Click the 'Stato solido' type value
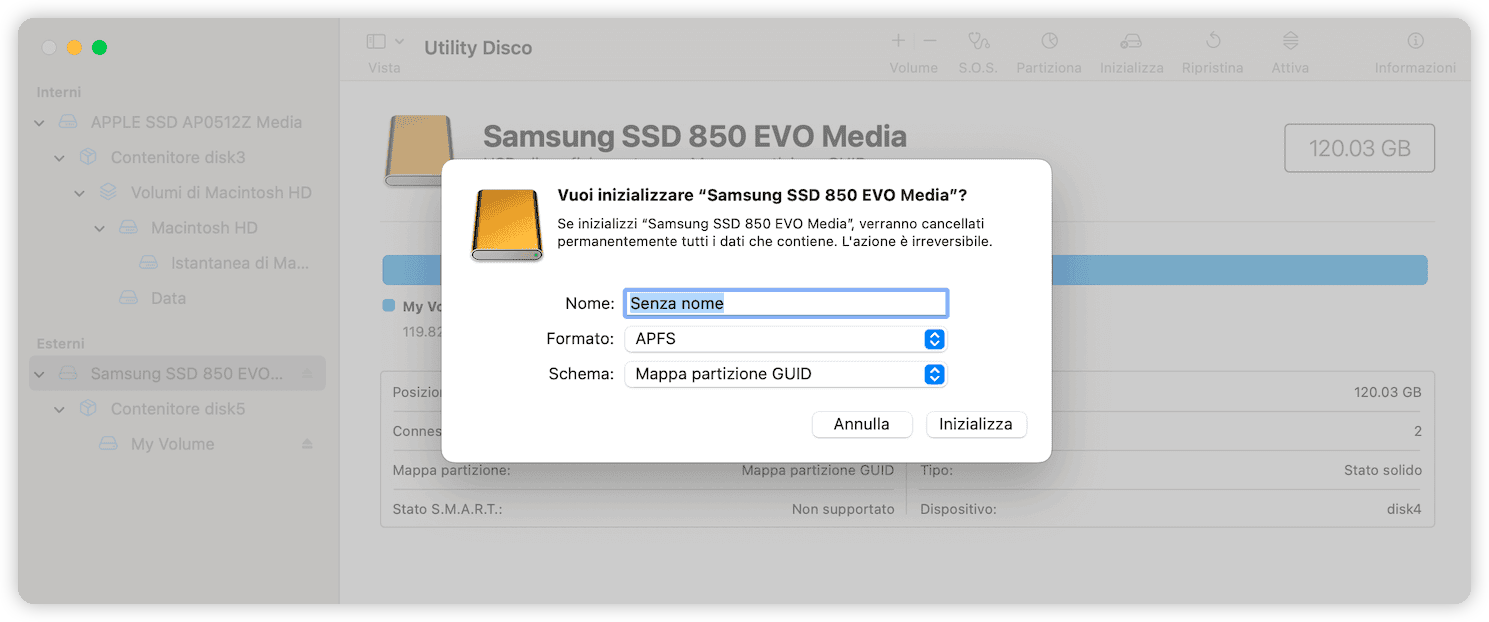This screenshot has height=622, width=1489. point(1383,470)
